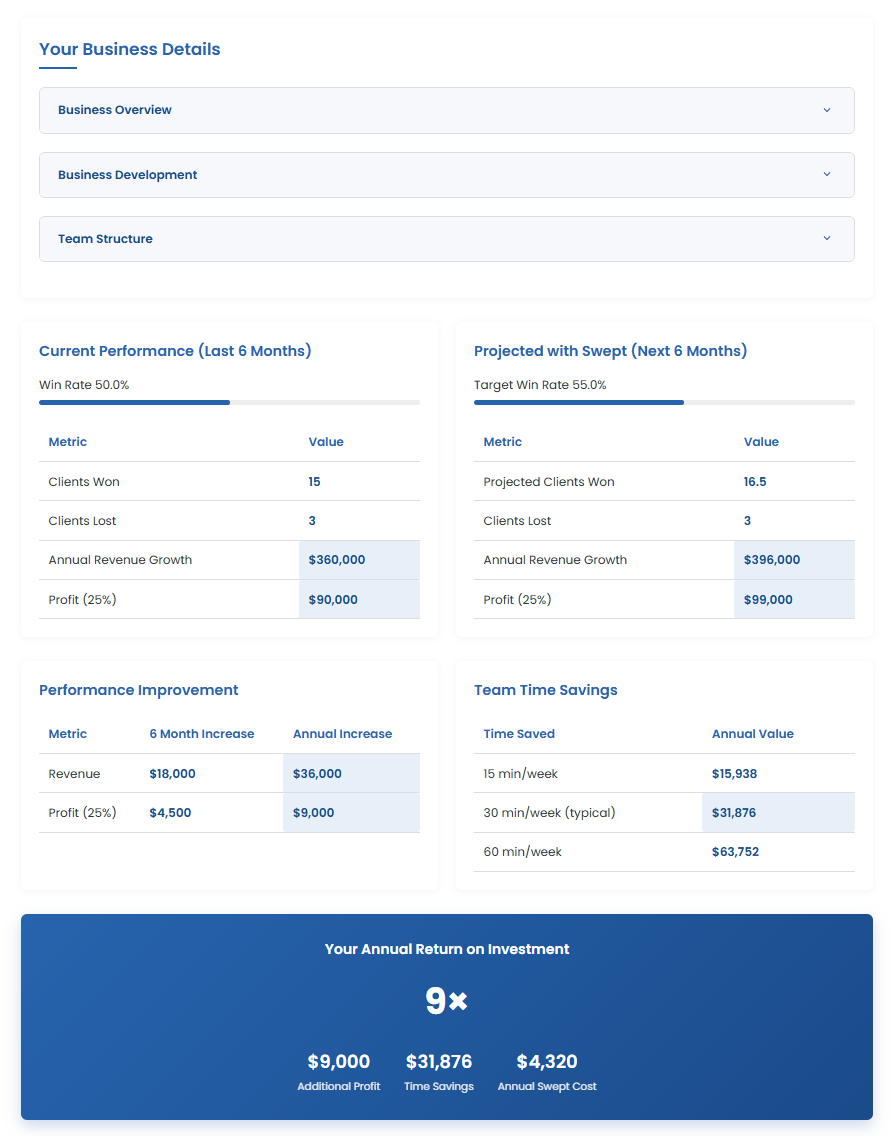Click the Your Business Details heading
This screenshot has height=1136, width=892.
[x=129, y=49]
